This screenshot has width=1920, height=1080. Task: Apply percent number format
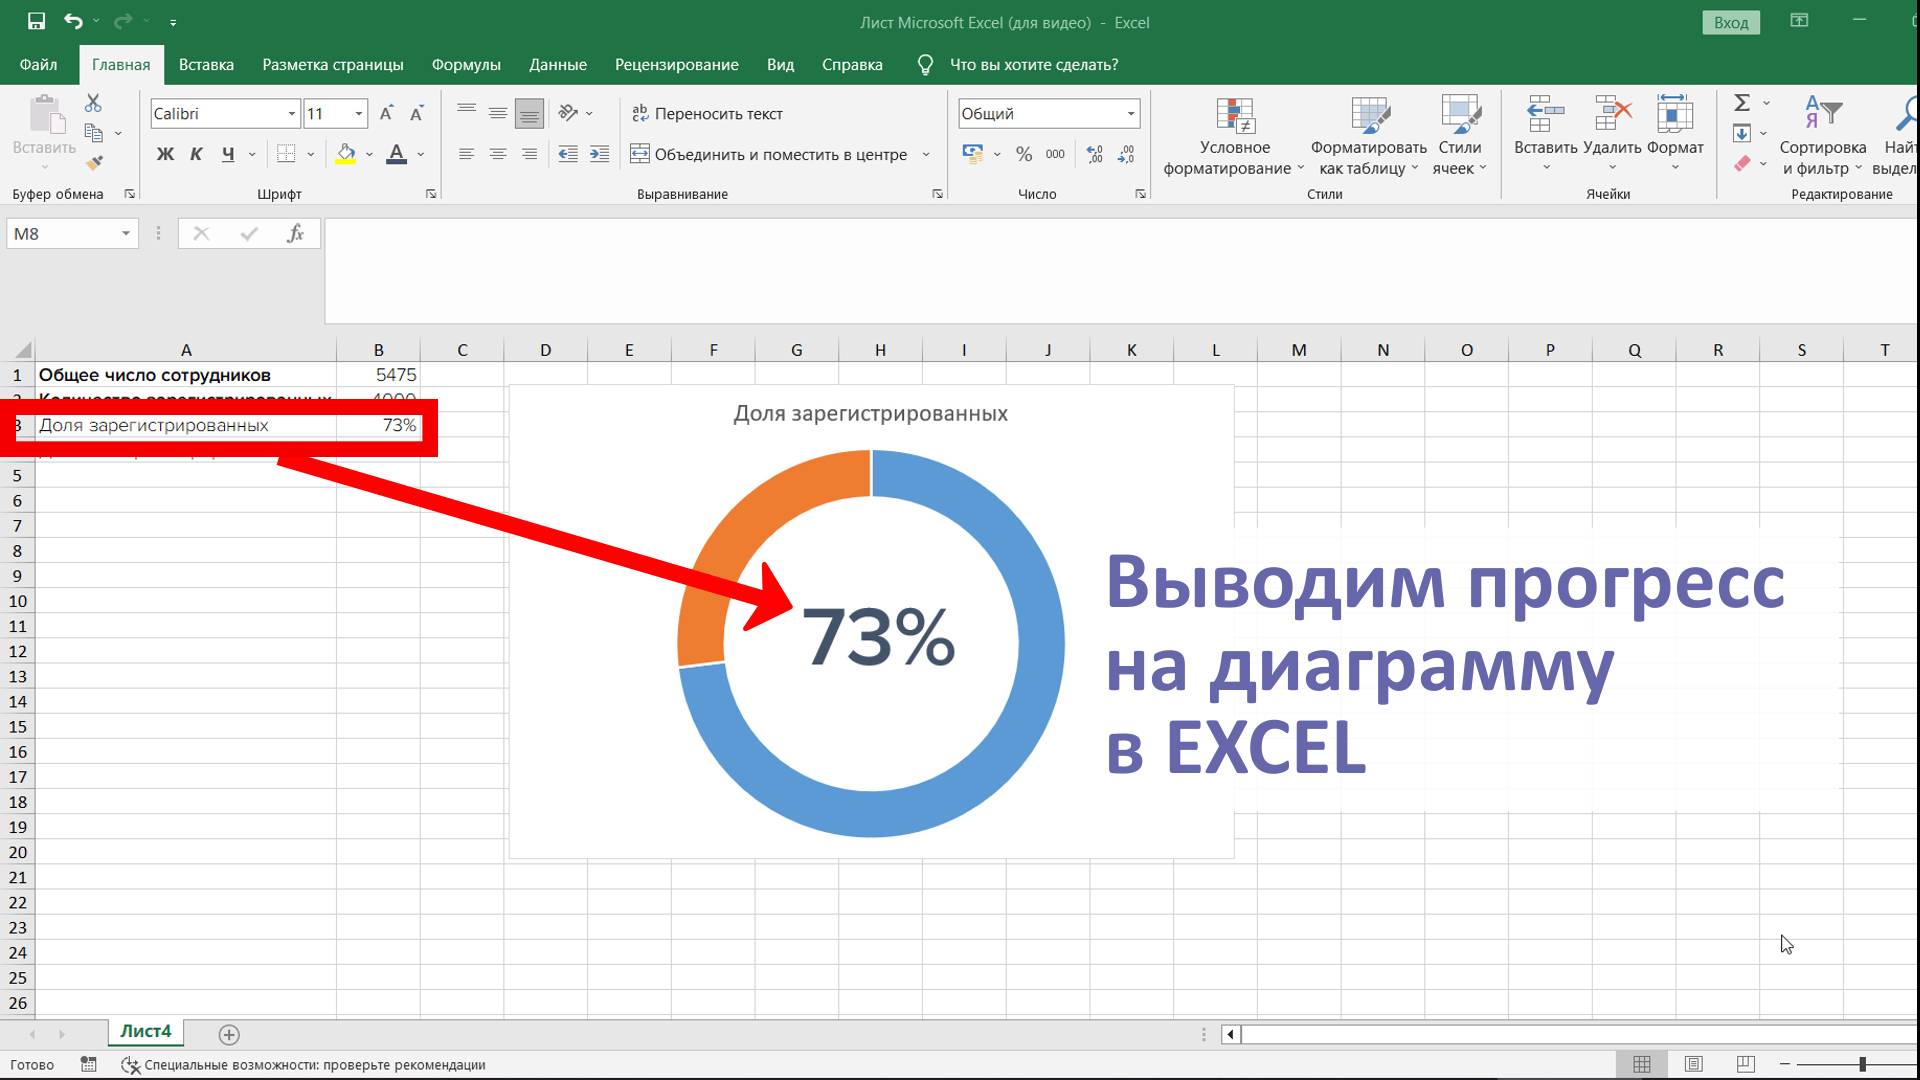click(x=1023, y=154)
